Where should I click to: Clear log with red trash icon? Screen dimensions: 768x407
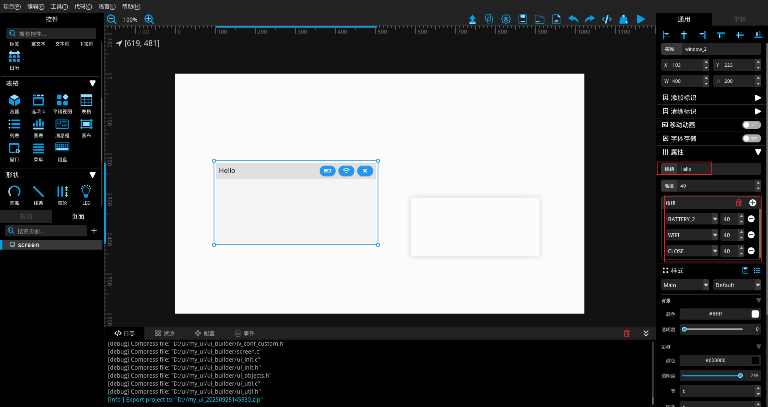(x=626, y=334)
